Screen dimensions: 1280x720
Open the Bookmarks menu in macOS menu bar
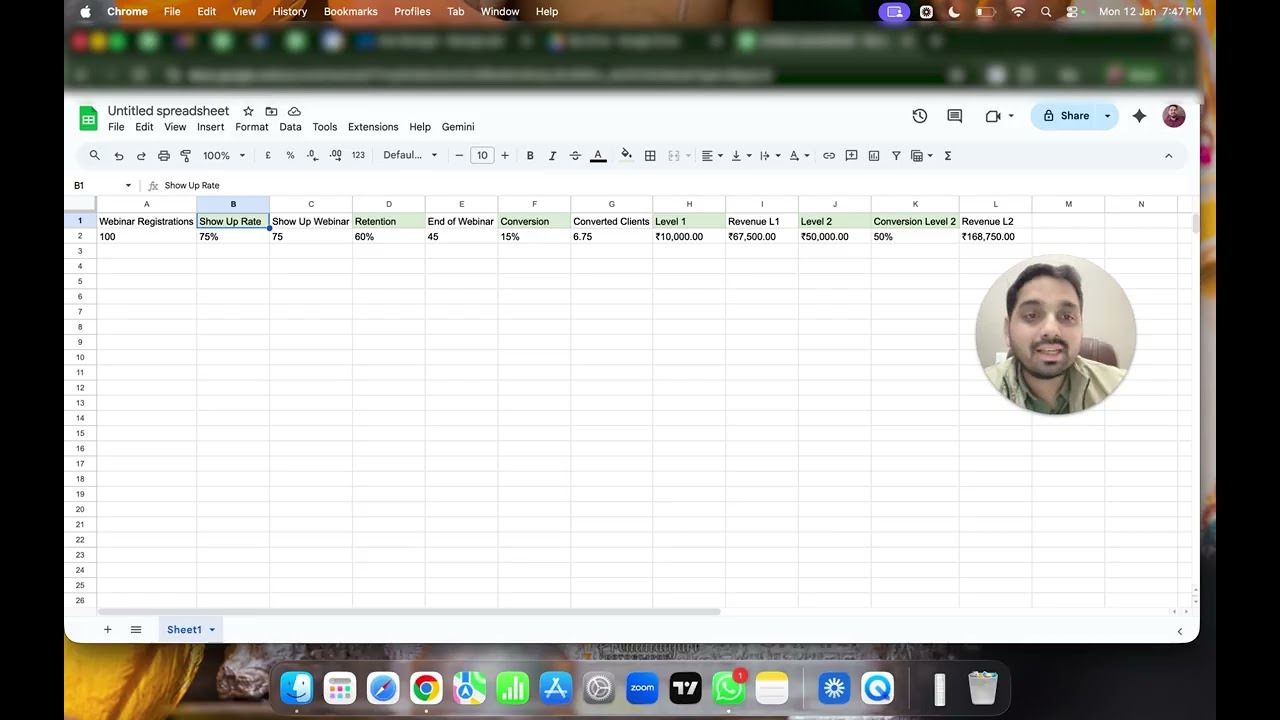[350, 12]
